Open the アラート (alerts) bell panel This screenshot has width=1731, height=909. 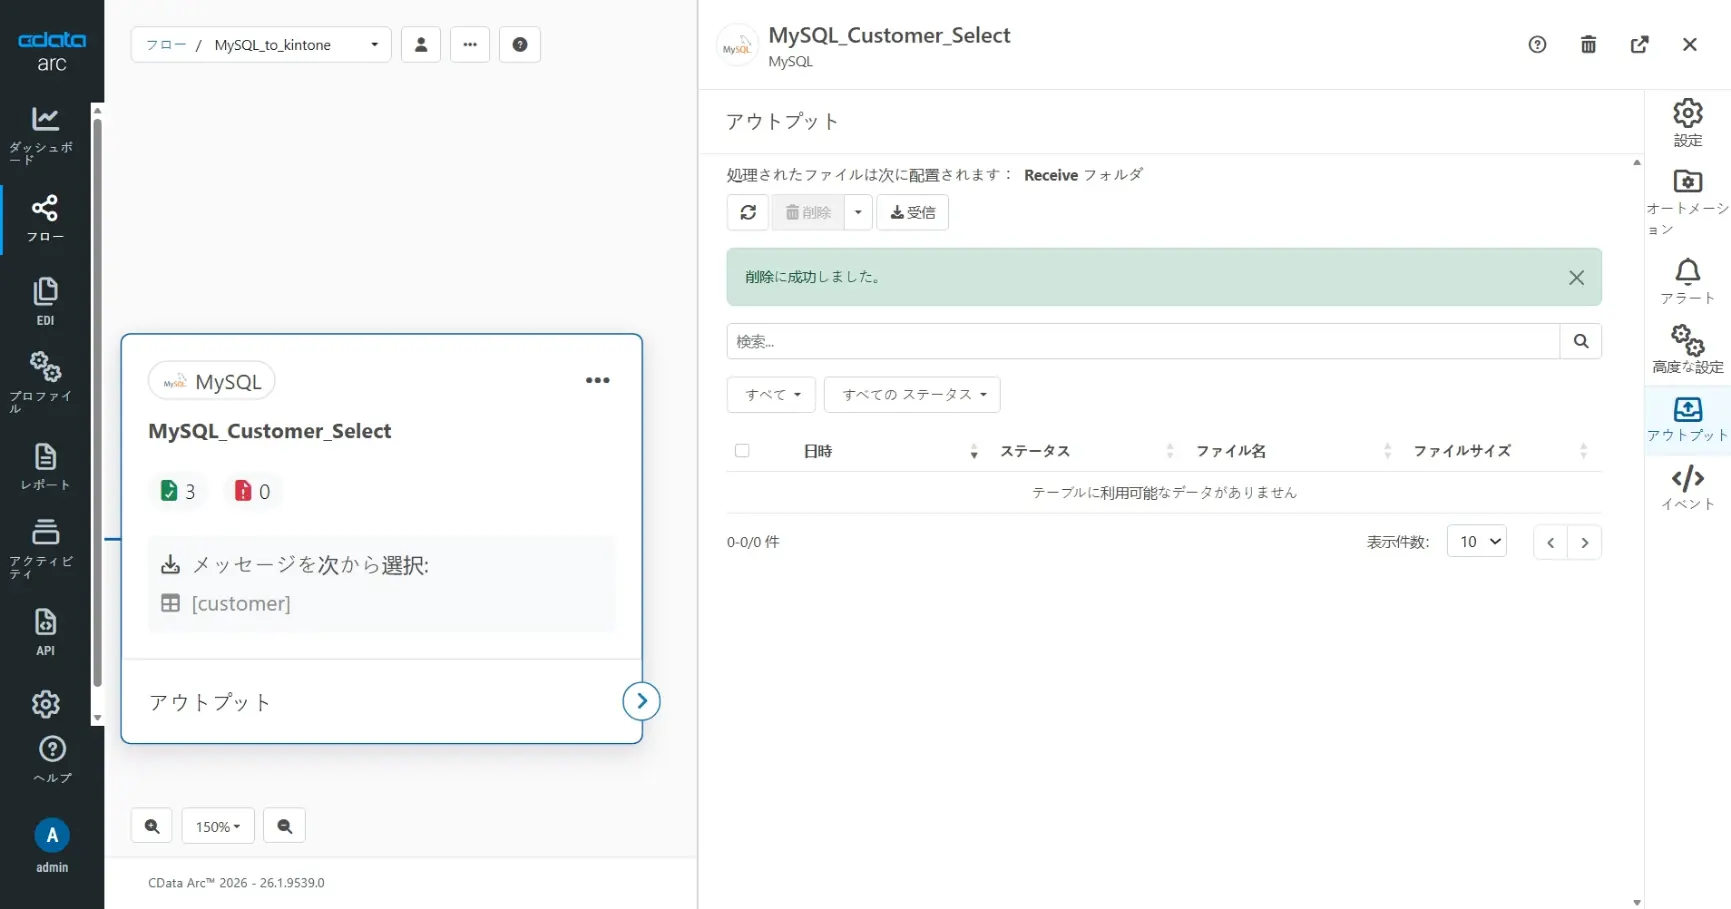click(1687, 281)
